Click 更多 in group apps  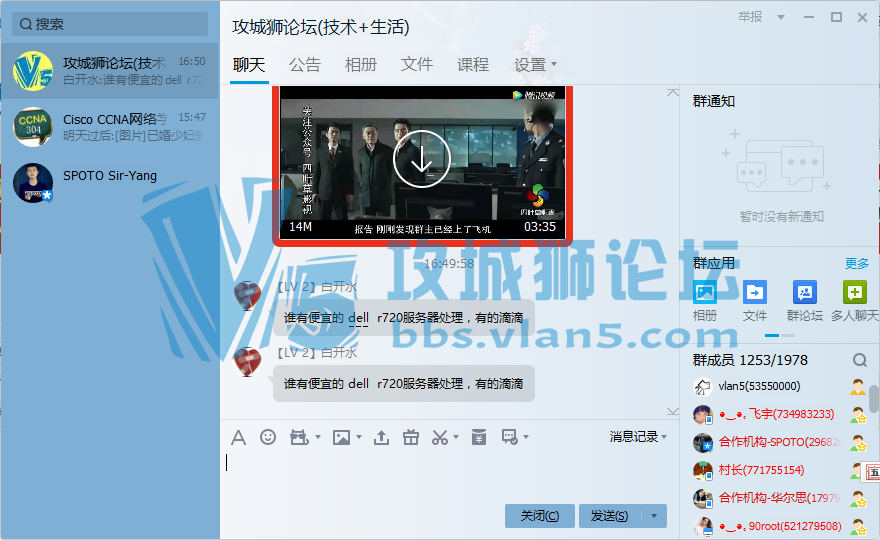[857, 263]
